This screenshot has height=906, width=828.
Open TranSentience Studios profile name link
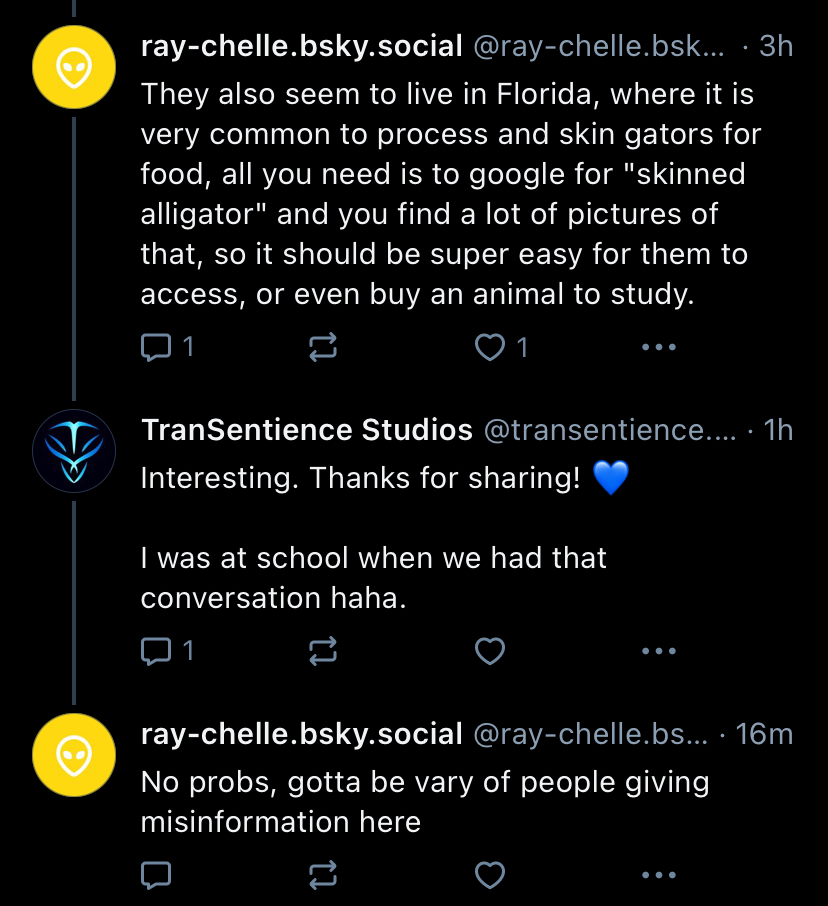tap(307, 430)
